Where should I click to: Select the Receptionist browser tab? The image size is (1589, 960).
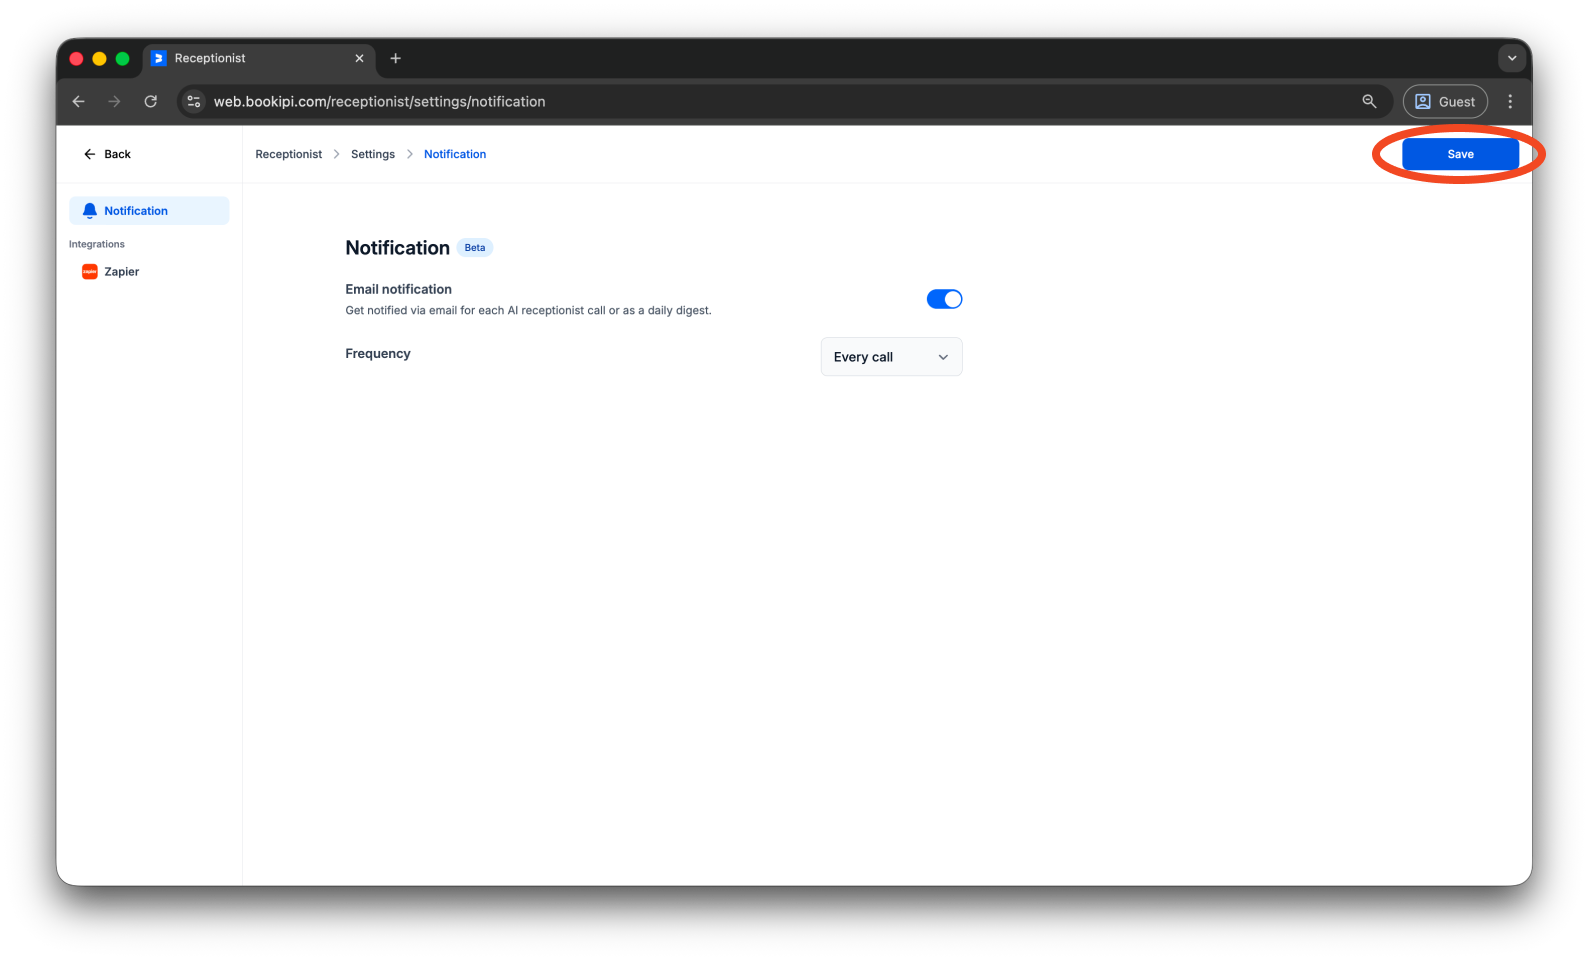pyautogui.click(x=258, y=58)
